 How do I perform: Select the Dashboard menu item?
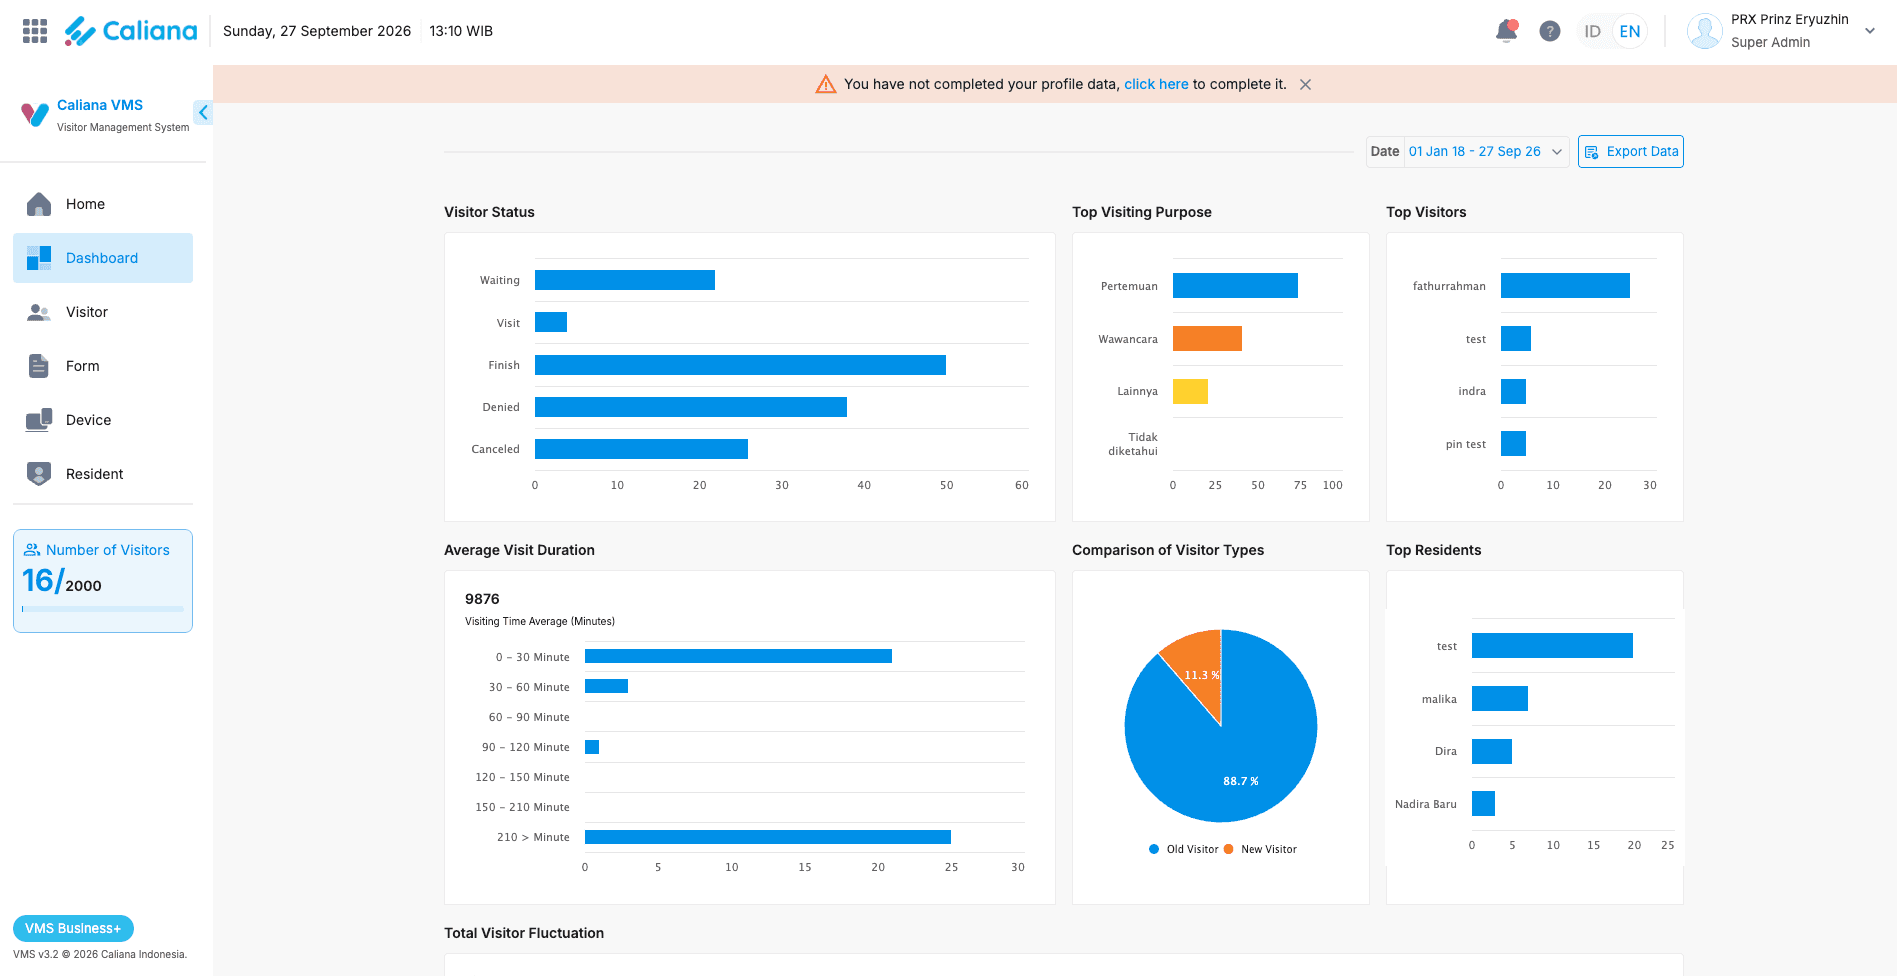tap(103, 258)
